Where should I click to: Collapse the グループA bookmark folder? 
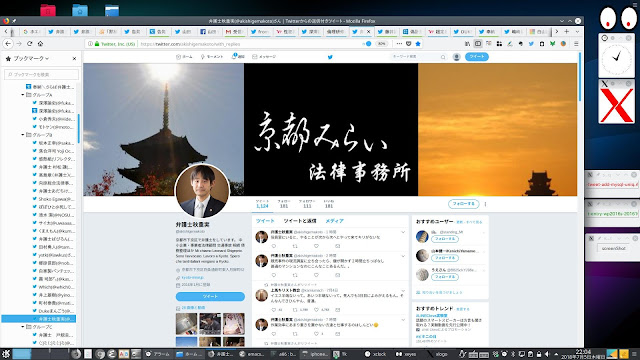point(23,95)
